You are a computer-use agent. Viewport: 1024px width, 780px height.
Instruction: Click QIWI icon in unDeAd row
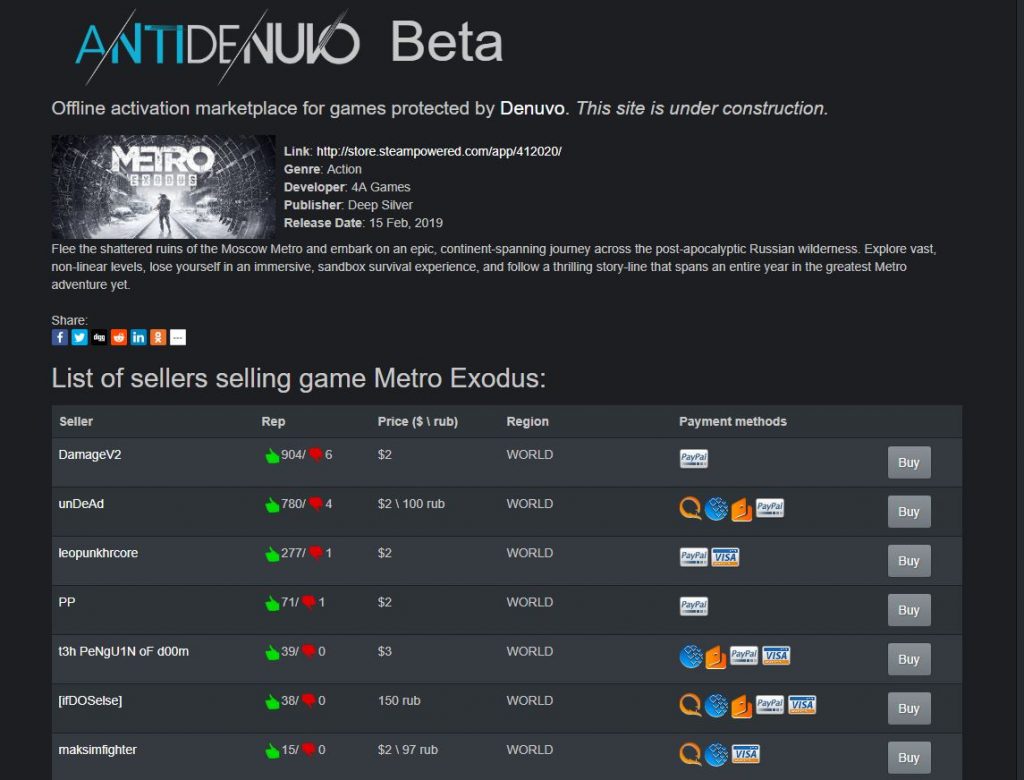coord(690,508)
